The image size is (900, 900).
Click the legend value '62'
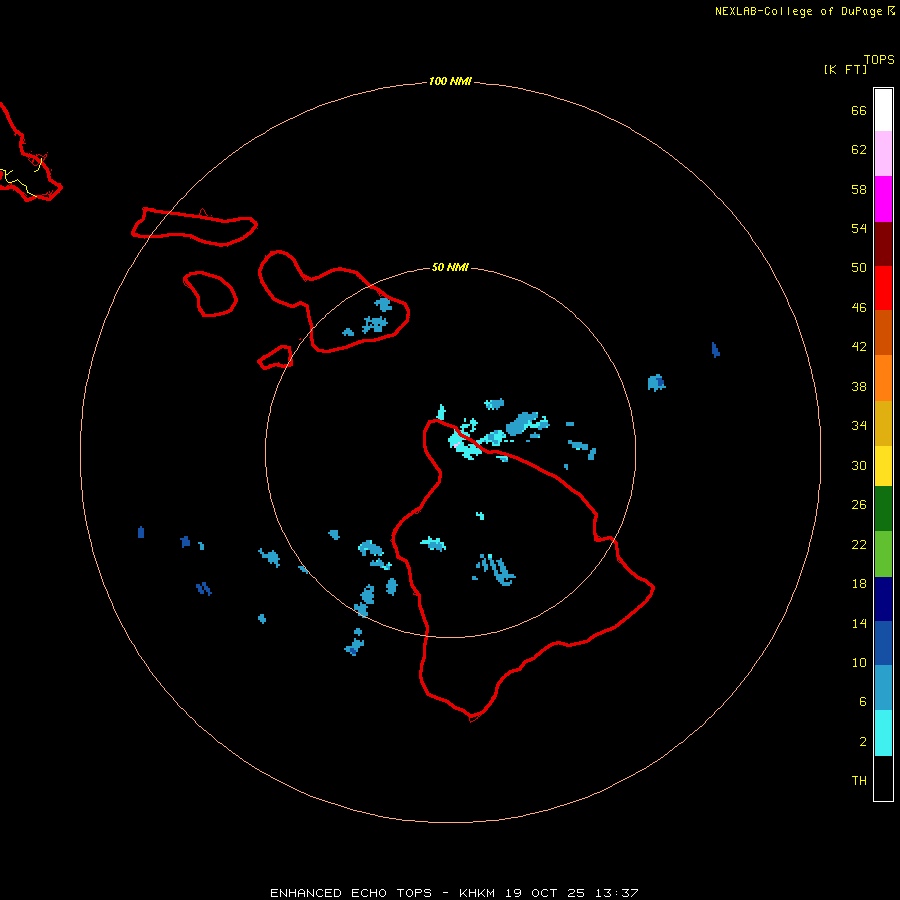859,150
